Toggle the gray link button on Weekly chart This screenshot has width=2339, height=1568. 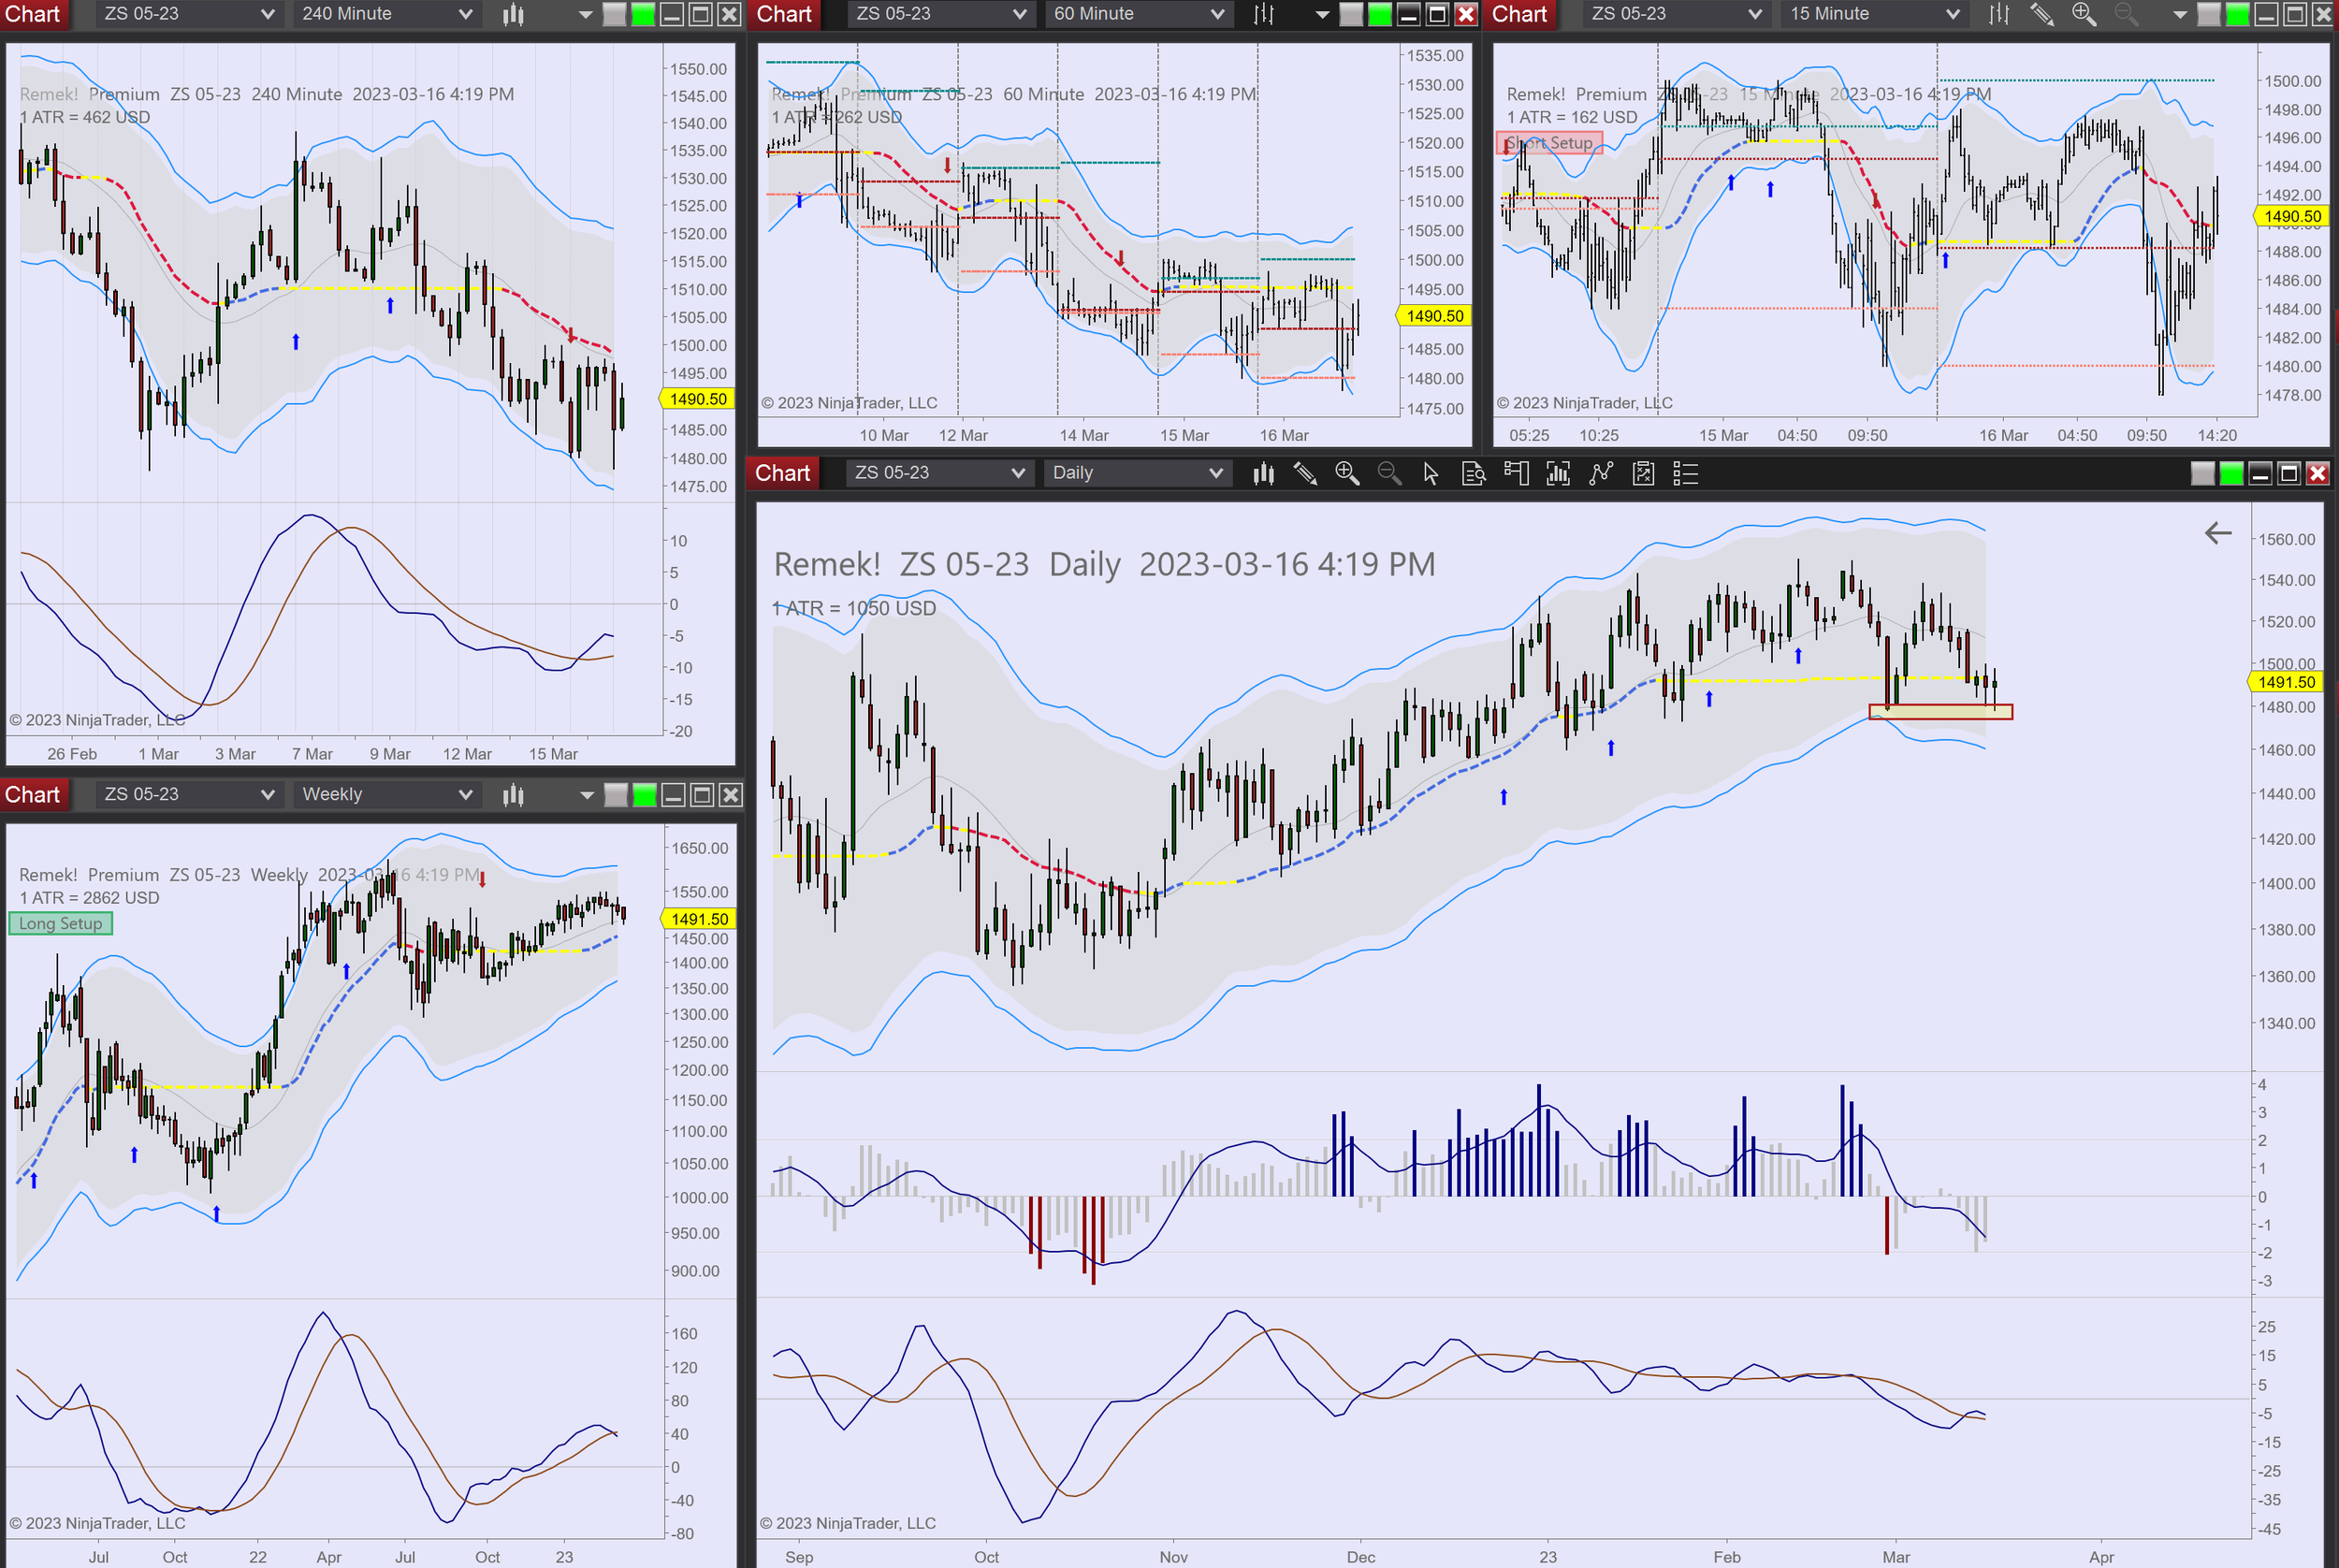tap(616, 795)
